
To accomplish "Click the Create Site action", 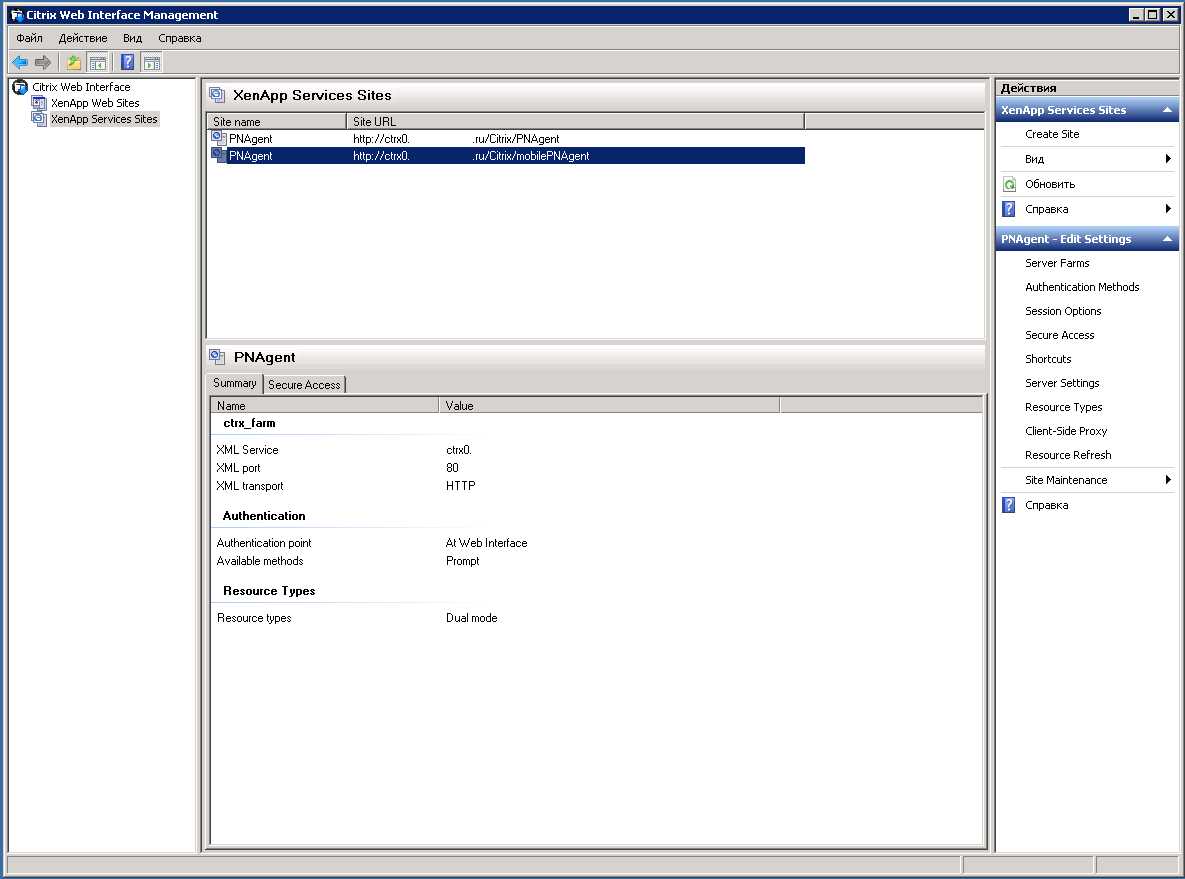I will tap(1052, 134).
